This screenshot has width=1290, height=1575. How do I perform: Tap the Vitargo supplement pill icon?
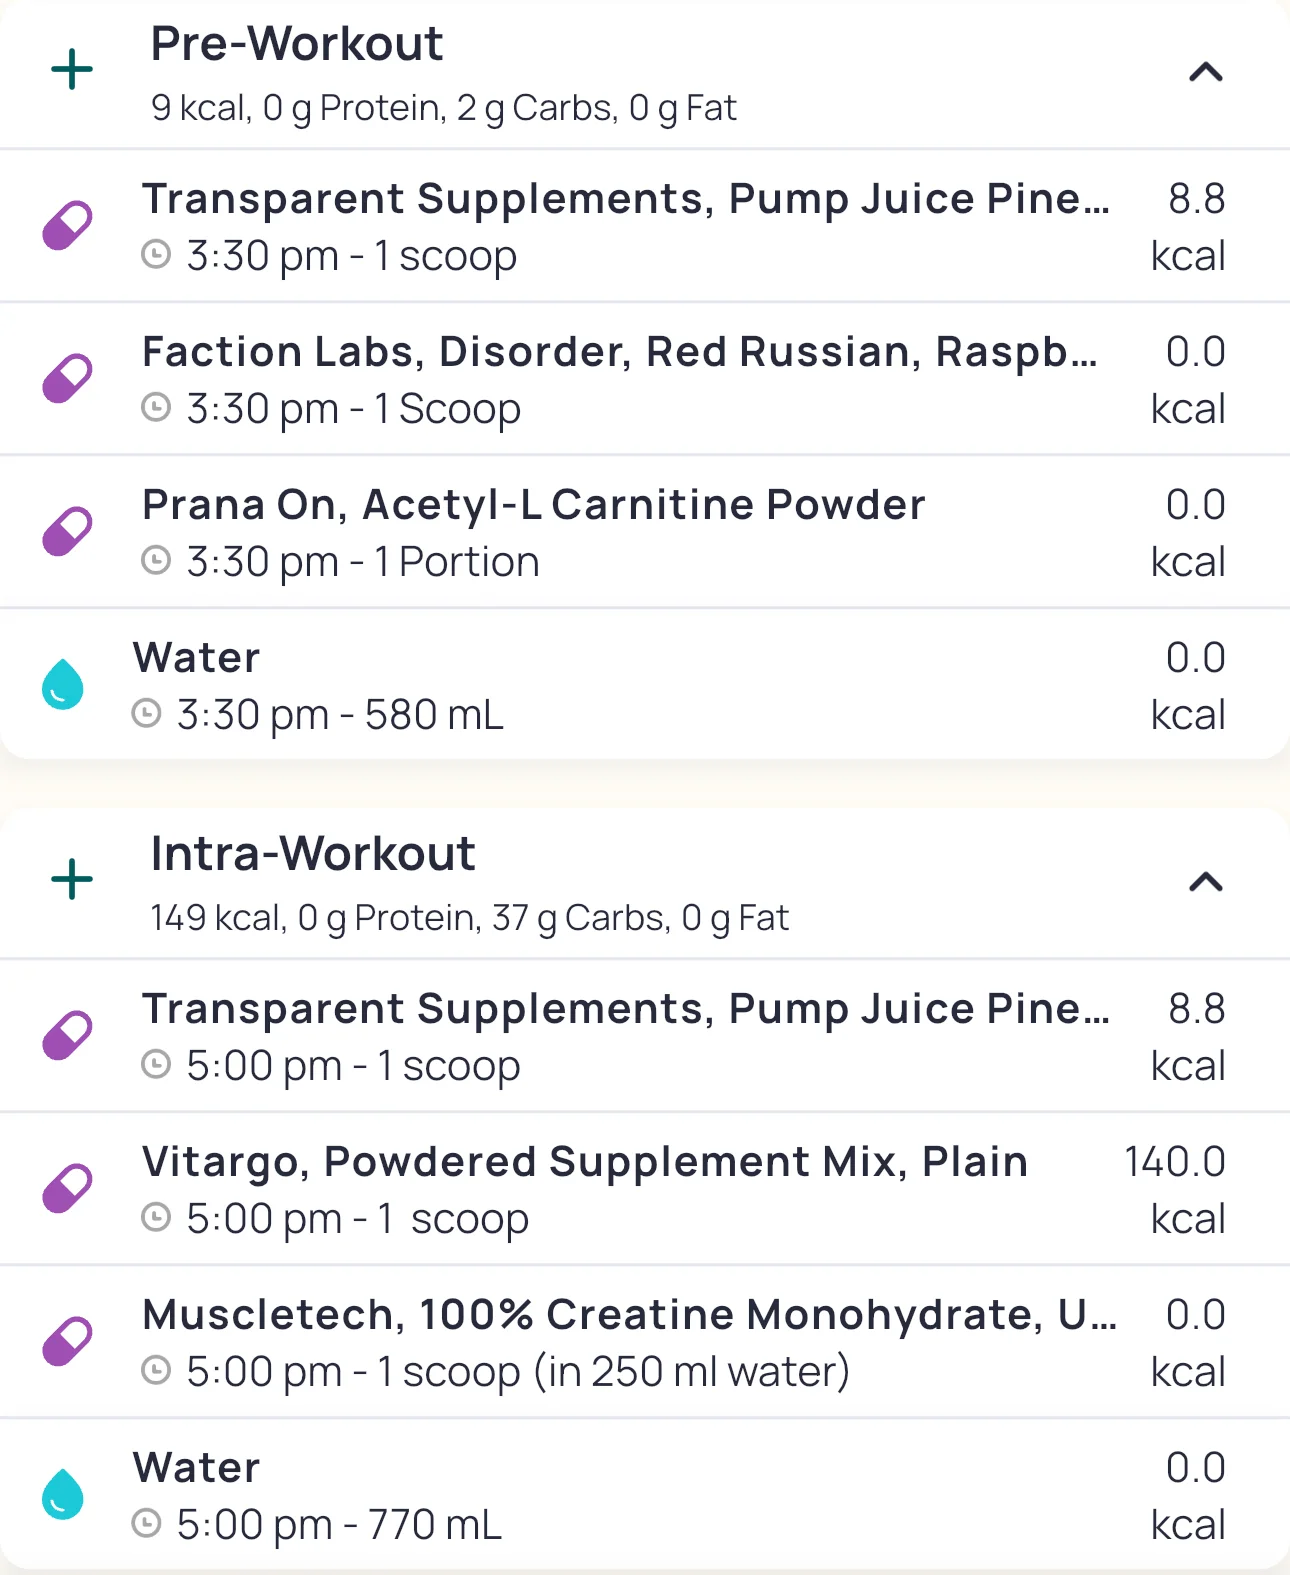pos(67,1189)
